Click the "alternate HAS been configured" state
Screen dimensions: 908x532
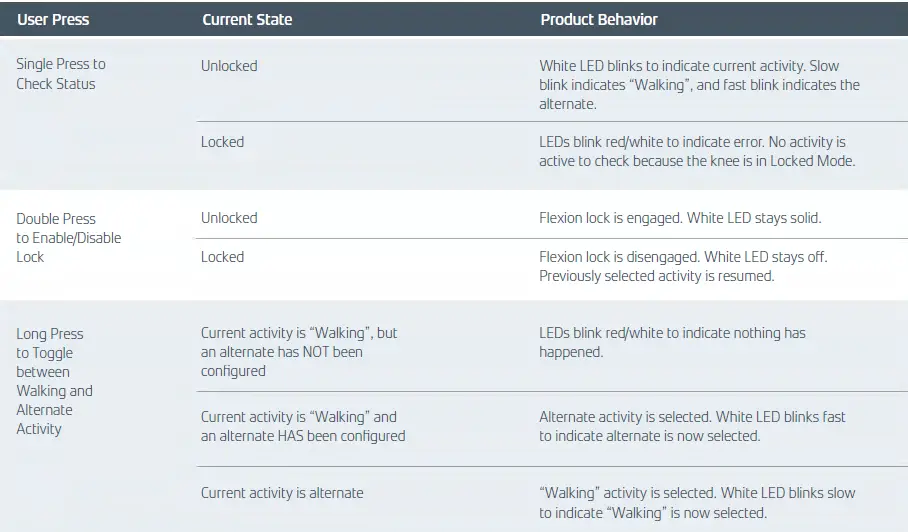(303, 426)
